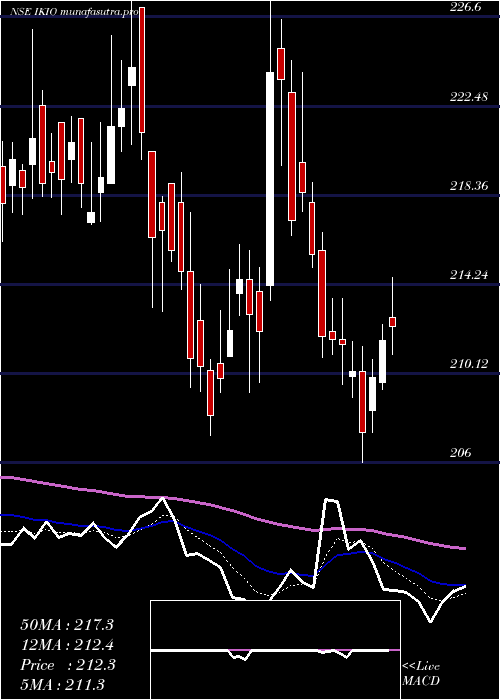Viewport: 500px width, 700px height.
Task: Click inside the MACD histogram box
Action: click(275, 650)
